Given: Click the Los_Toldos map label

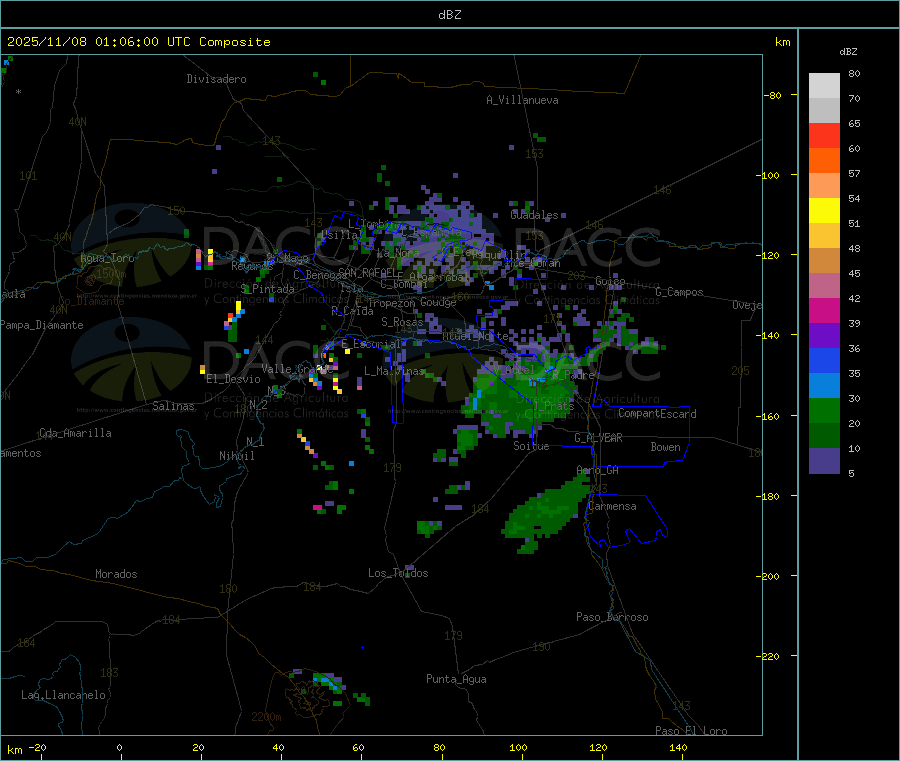Looking at the screenshot, I should [x=398, y=573].
